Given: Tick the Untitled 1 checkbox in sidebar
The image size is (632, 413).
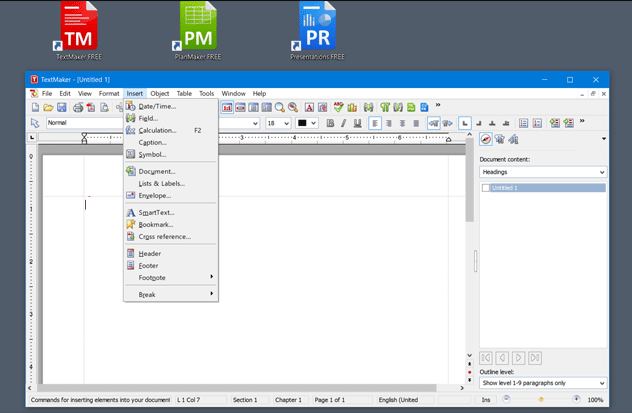Looking at the screenshot, I should coord(486,188).
